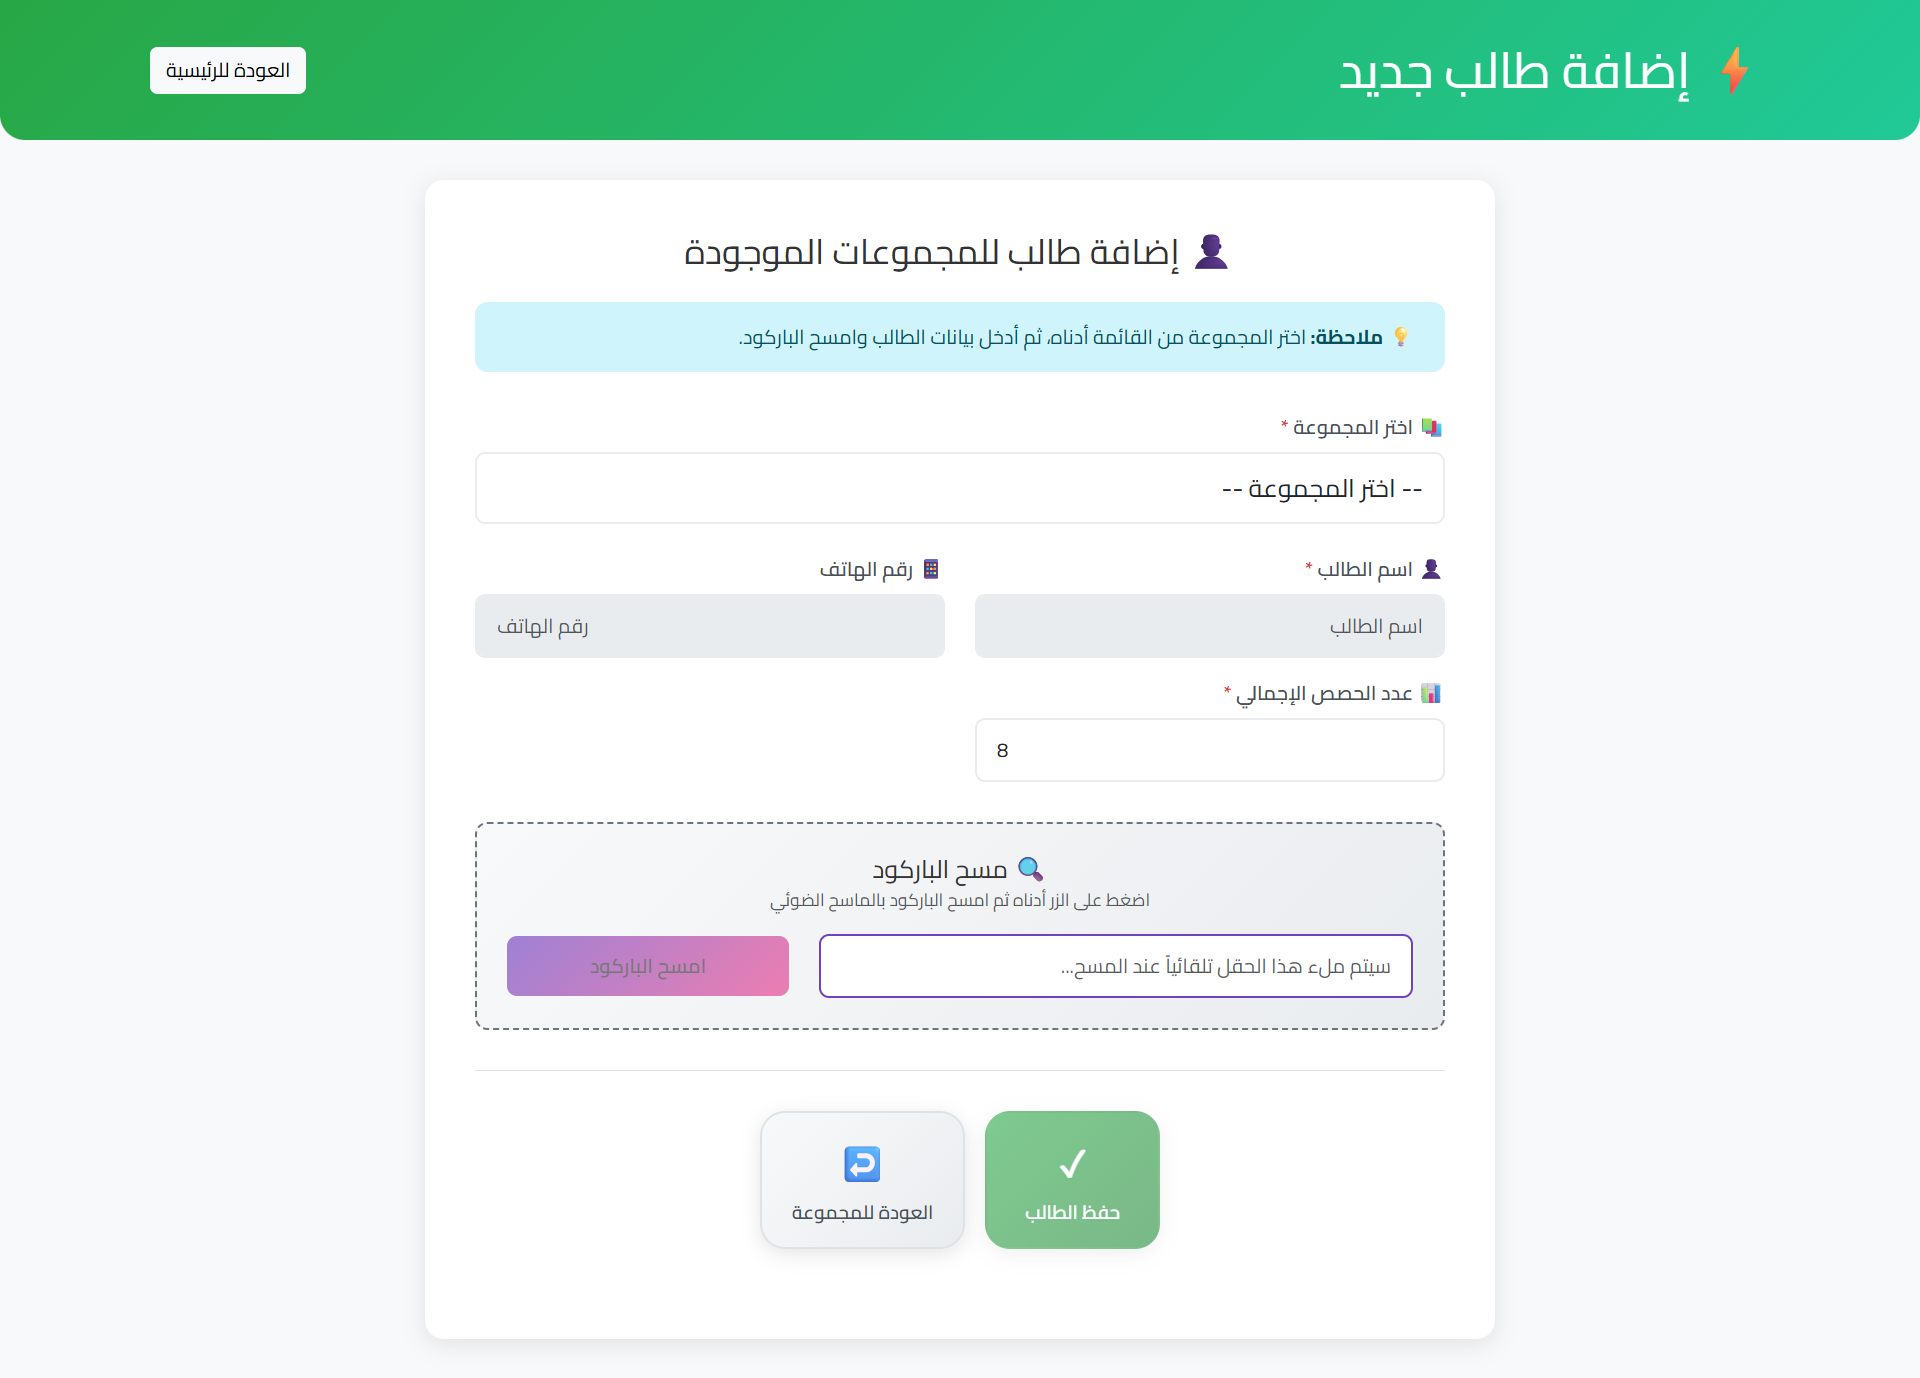Click the lightning bolt icon in header
Viewport: 1920px width, 1378px height.
[x=1735, y=71]
